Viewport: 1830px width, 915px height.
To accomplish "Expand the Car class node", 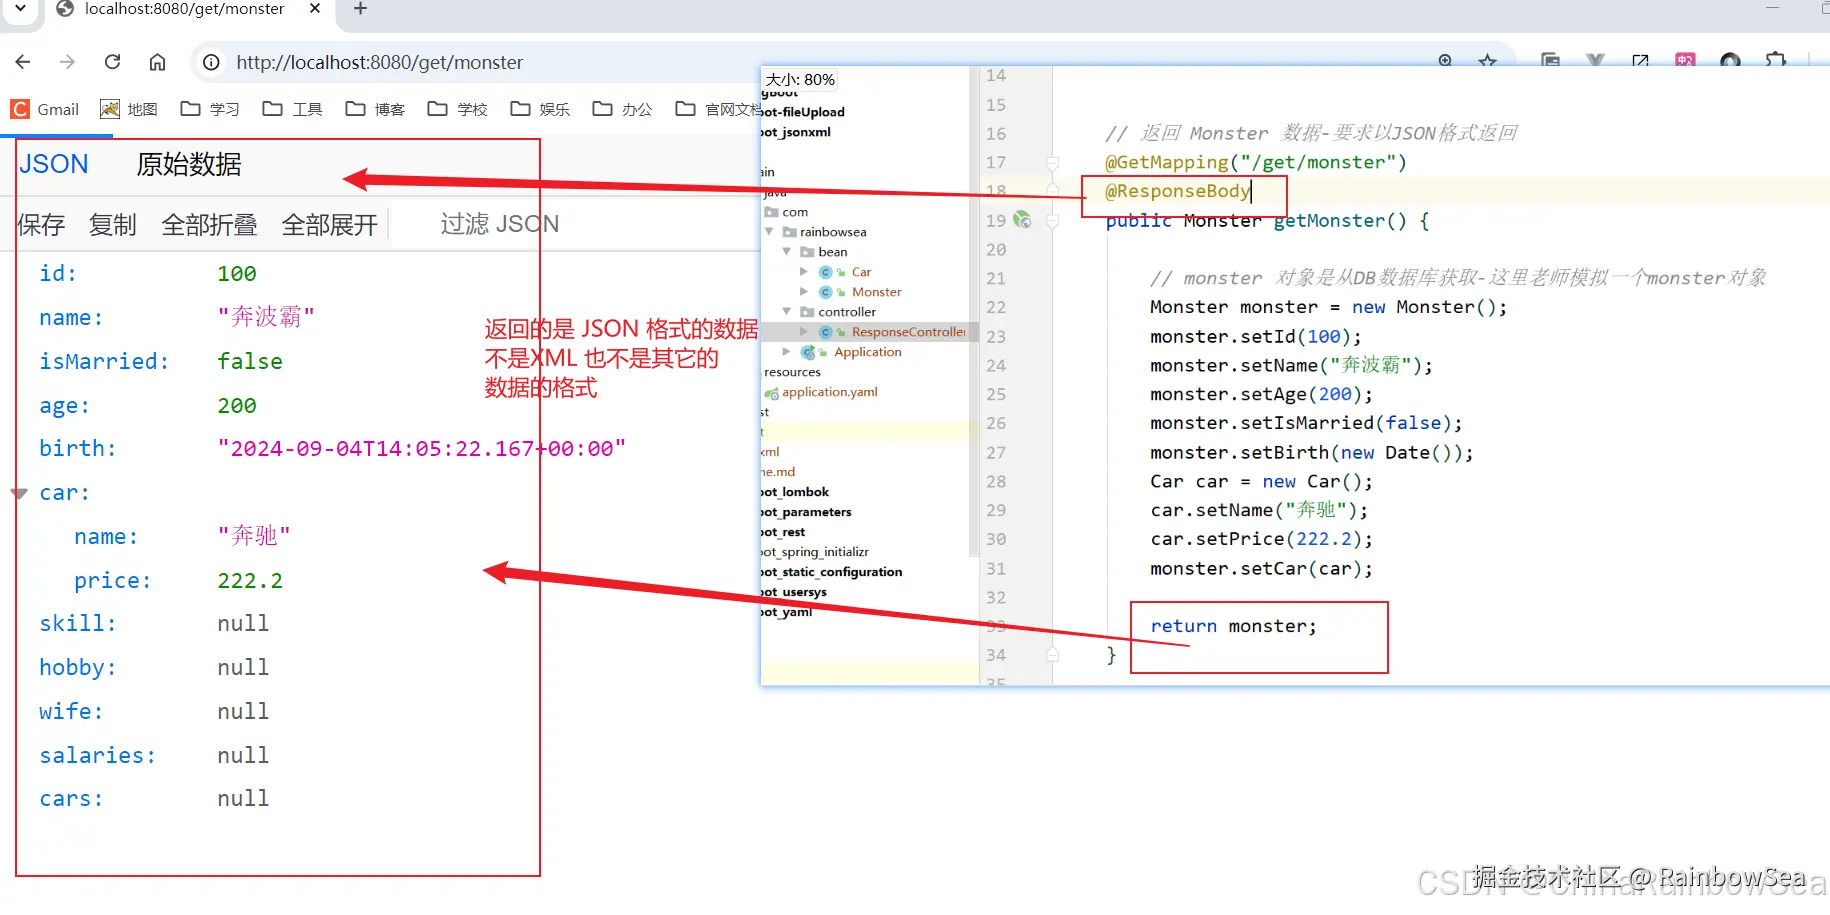I will (x=804, y=272).
